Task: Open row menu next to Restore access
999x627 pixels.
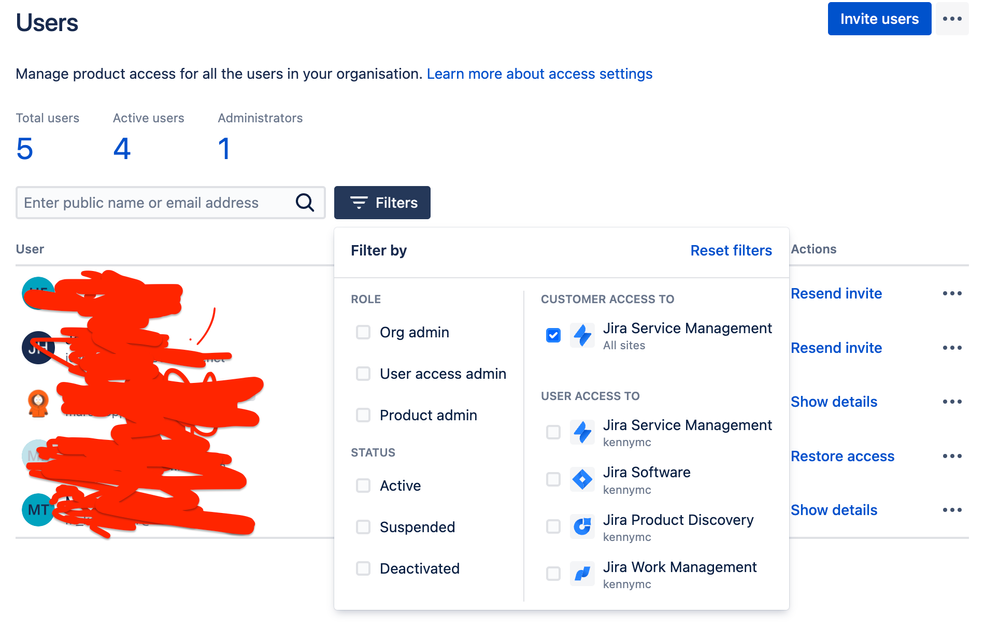Action: coord(952,456)
